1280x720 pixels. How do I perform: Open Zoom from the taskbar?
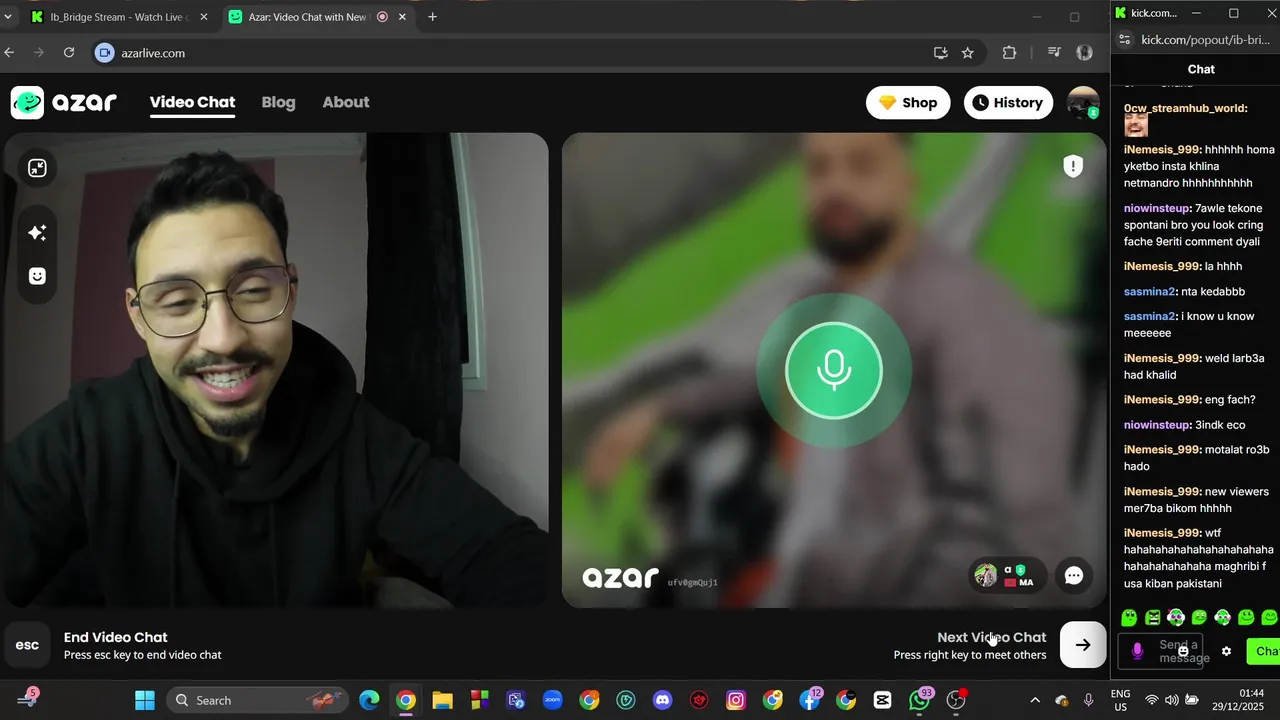point(552,700)
